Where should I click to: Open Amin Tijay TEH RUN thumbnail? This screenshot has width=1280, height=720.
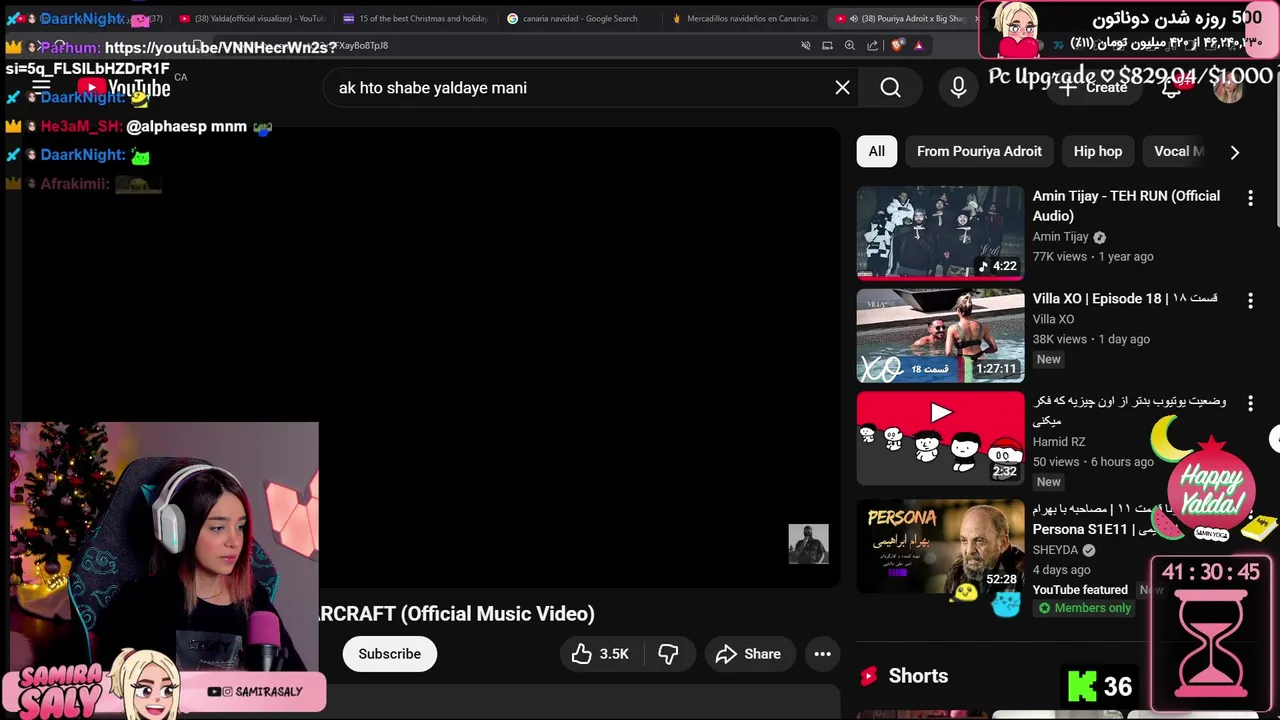click(x=940, y=233)
